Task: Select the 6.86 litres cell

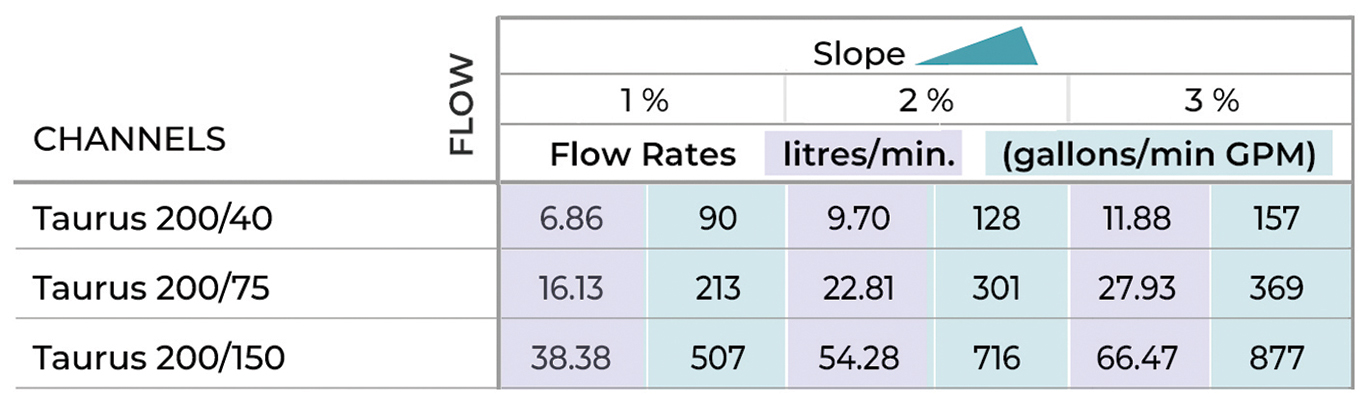Action: (x=573, y=218)
